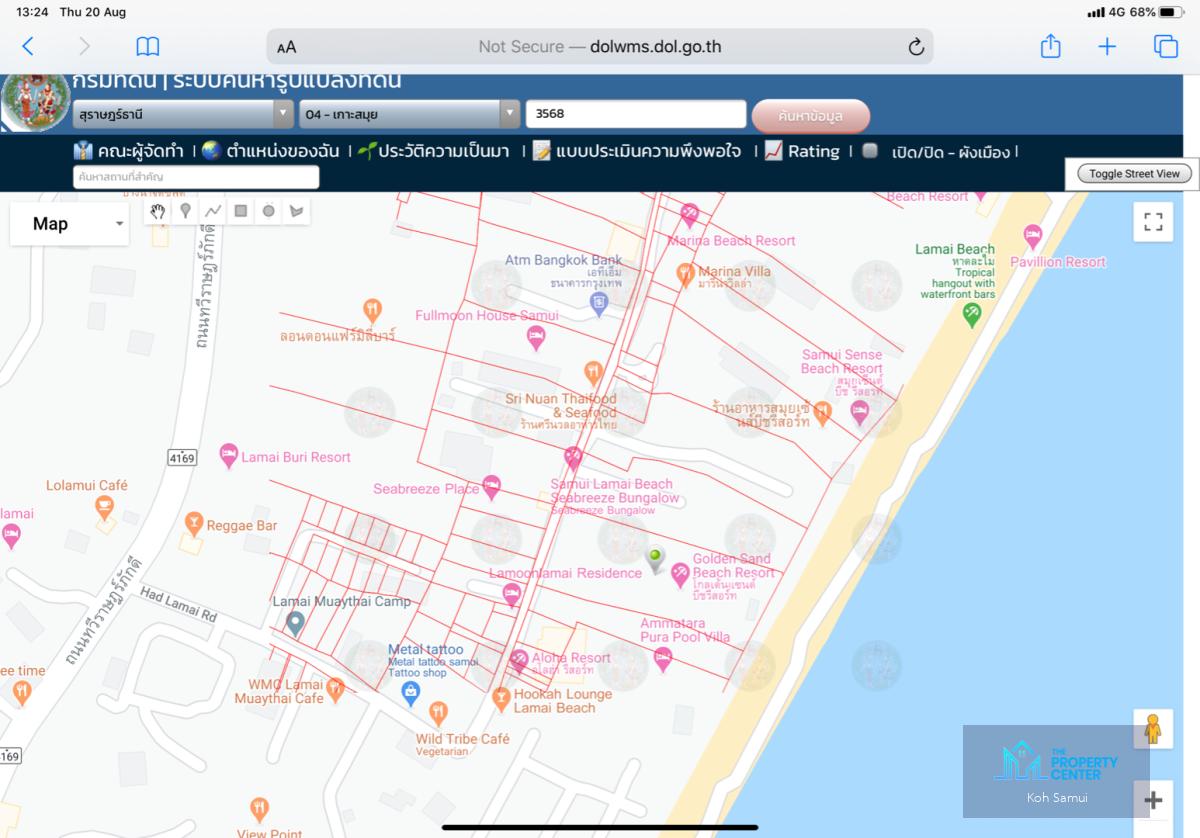The width and height of the screenshot is (1200, 838).
Task: Click Samui Lamai Beach Seabreeze Bungalow pin
Action: coord(573,460)
